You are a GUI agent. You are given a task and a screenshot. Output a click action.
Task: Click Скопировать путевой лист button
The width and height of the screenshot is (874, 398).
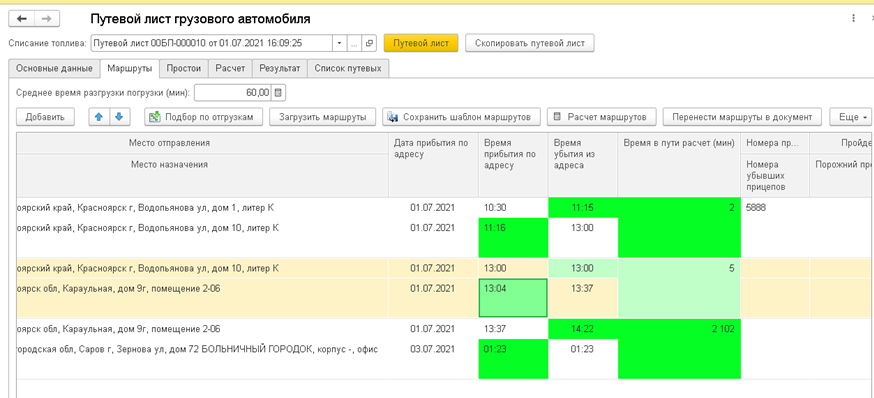click(x=530, y=43)
